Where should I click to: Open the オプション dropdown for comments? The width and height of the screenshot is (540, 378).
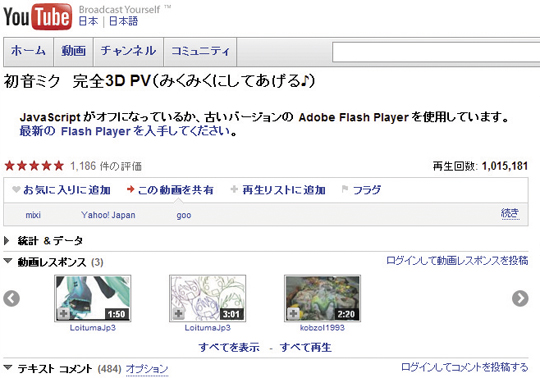(x=147, y=369)
